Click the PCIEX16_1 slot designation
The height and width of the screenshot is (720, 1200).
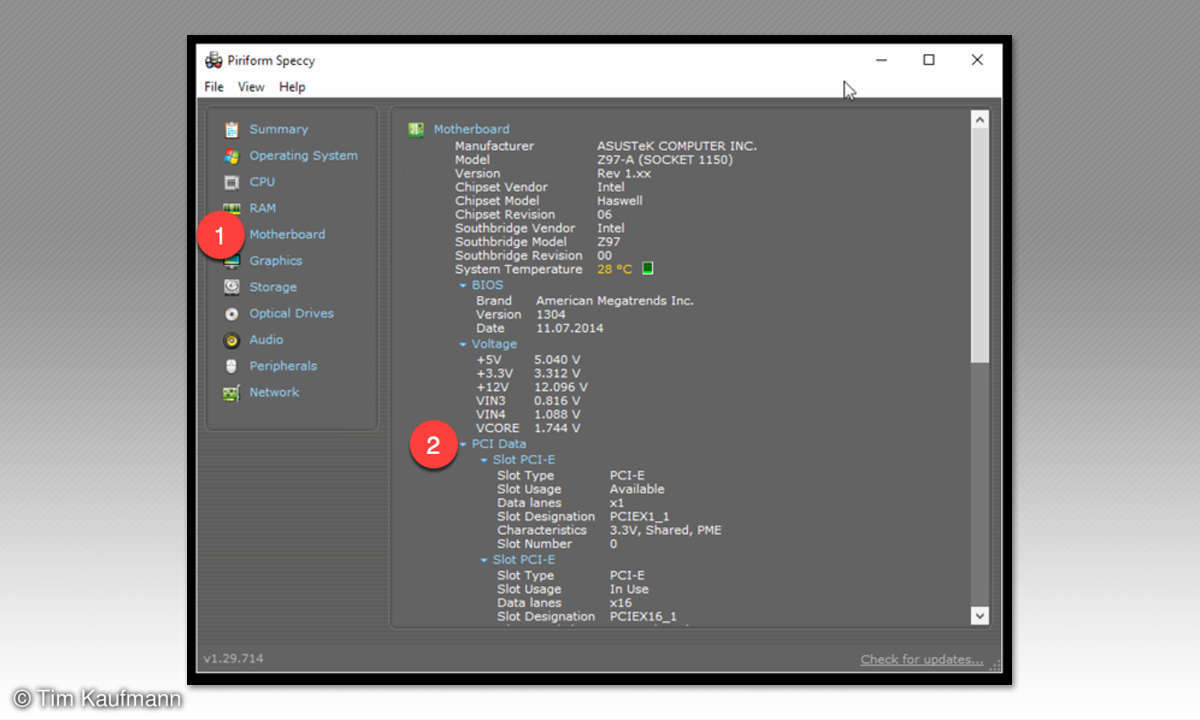click(643, 617)
